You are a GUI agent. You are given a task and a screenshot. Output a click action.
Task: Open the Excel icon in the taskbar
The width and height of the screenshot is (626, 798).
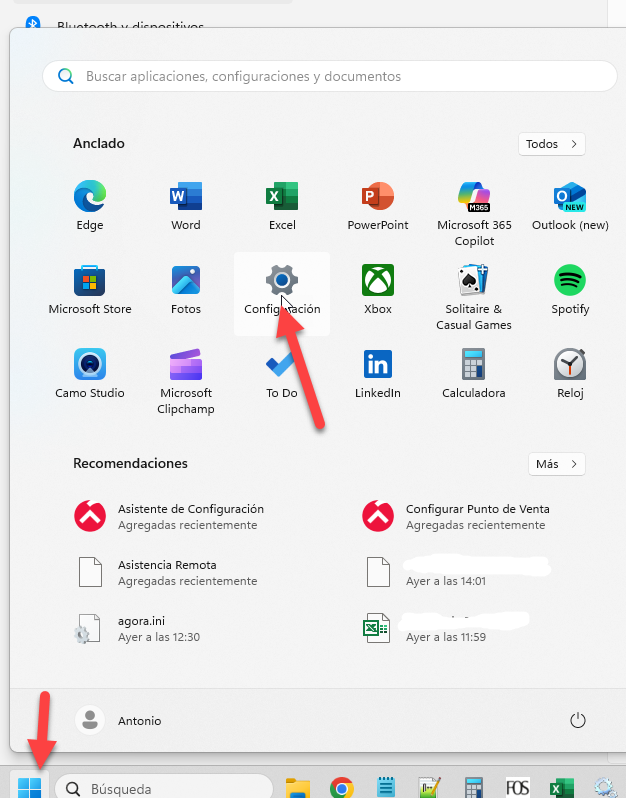pos(561,788)
